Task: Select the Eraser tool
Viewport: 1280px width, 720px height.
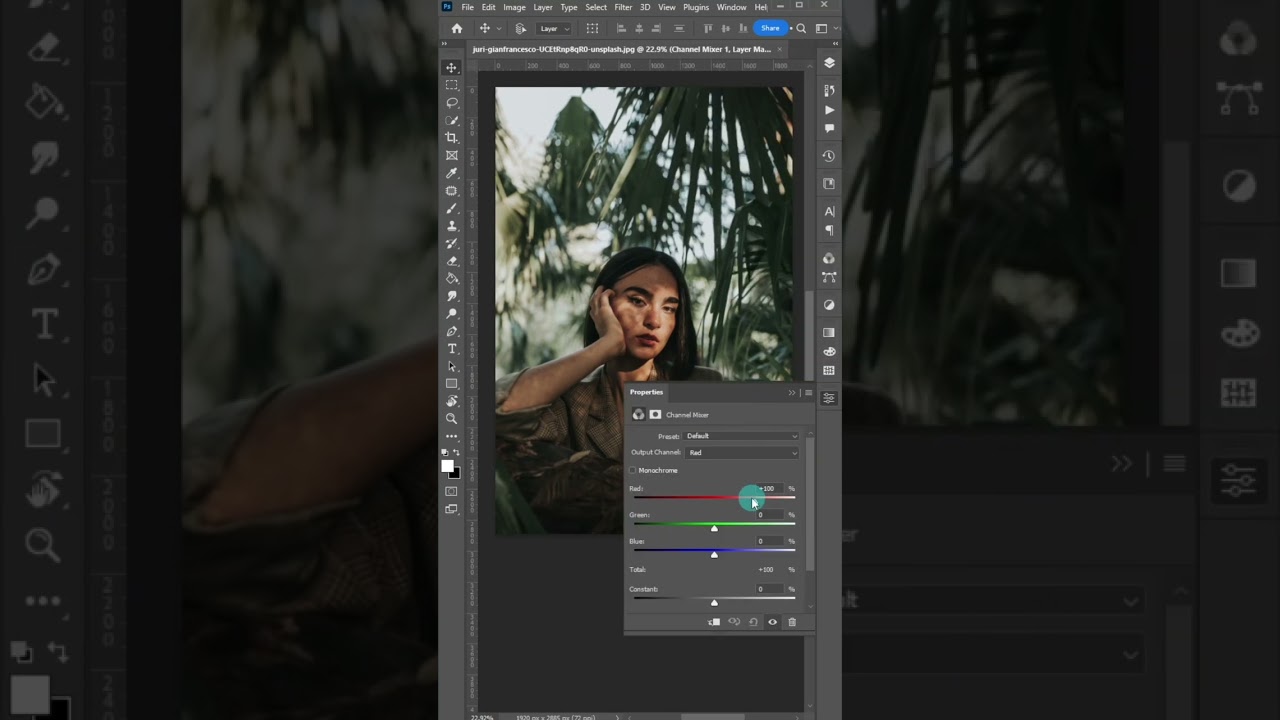Action: coord(451,261)
